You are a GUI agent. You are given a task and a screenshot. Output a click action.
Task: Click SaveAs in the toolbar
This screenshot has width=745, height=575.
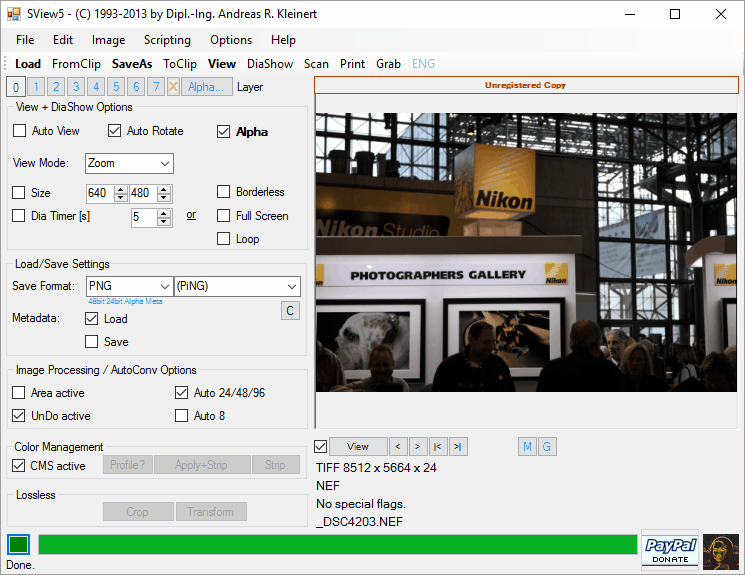132,64
